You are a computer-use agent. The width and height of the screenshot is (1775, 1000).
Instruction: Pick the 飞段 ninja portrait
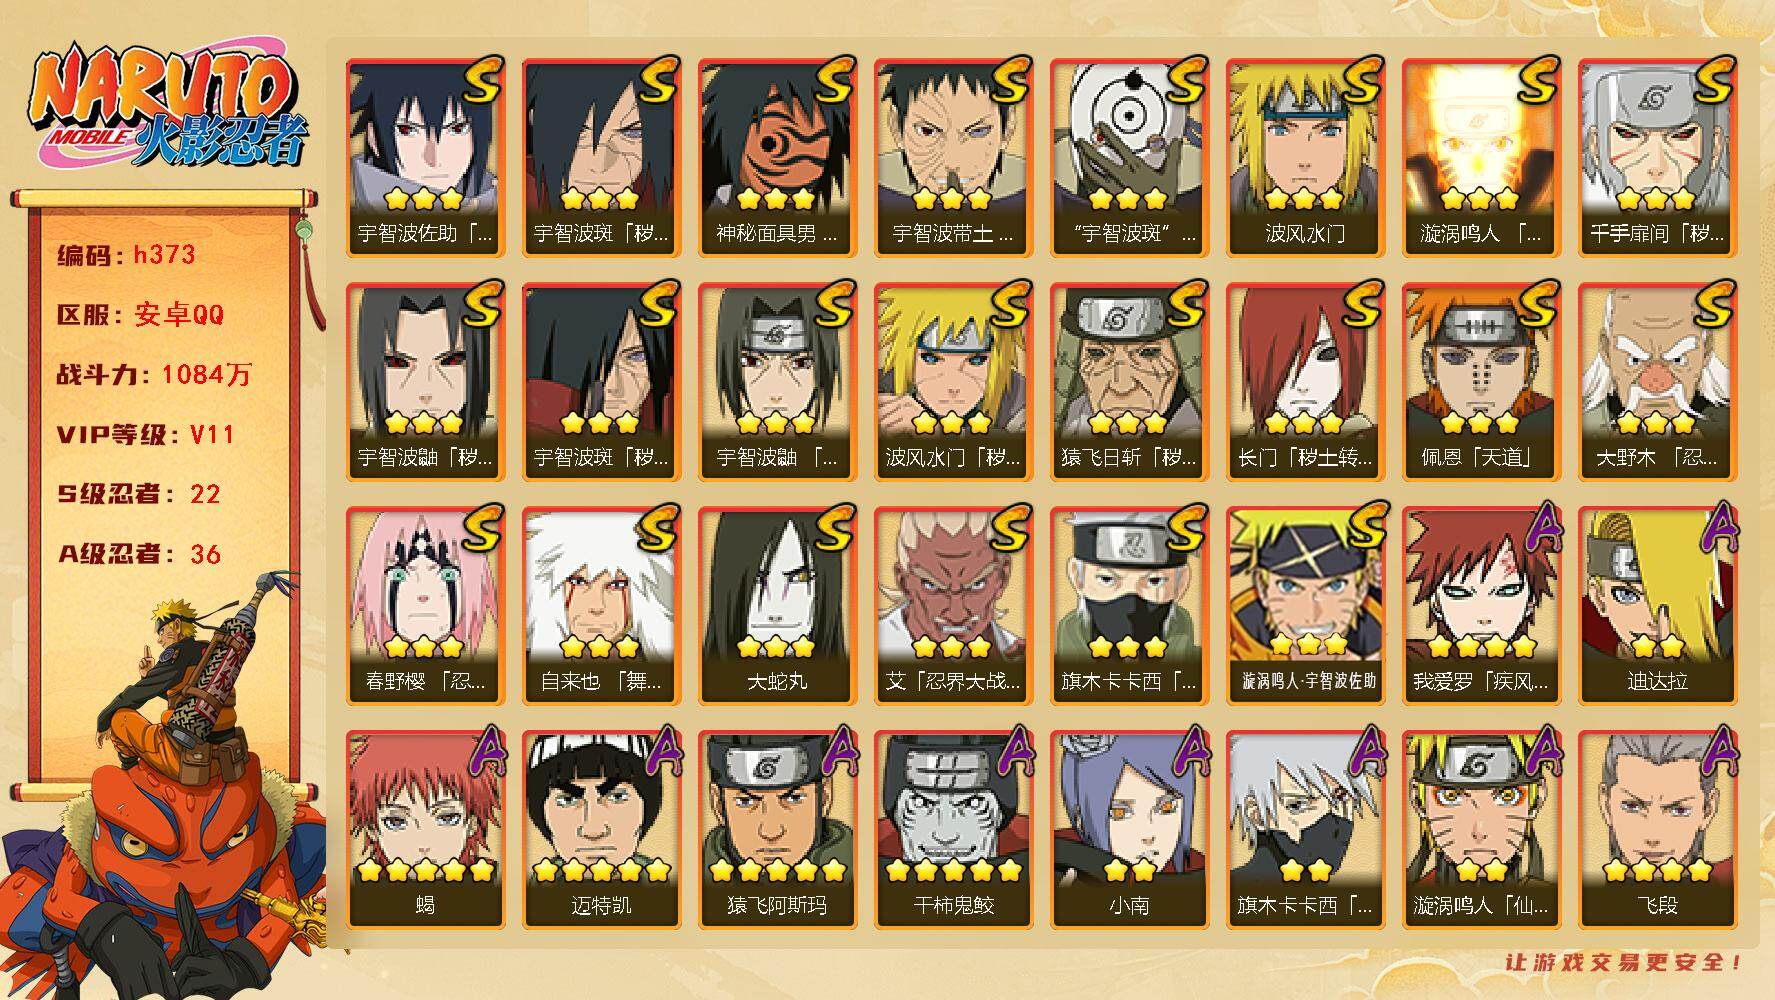(1656, 830)
